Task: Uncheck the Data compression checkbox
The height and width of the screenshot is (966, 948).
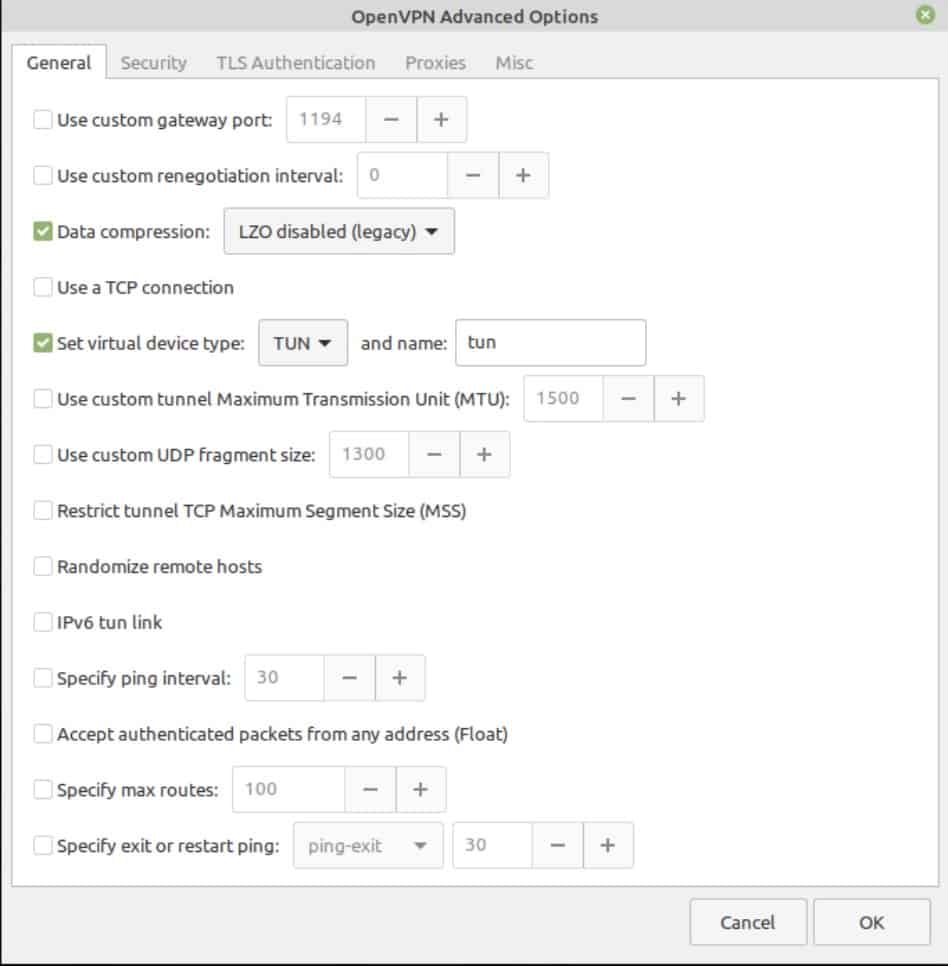Action: pyautogui.click(x=43, y=232)
